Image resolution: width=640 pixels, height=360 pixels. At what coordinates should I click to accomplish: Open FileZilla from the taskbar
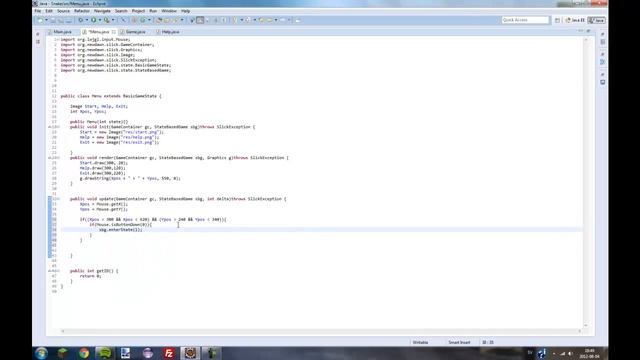pos(169,353)
